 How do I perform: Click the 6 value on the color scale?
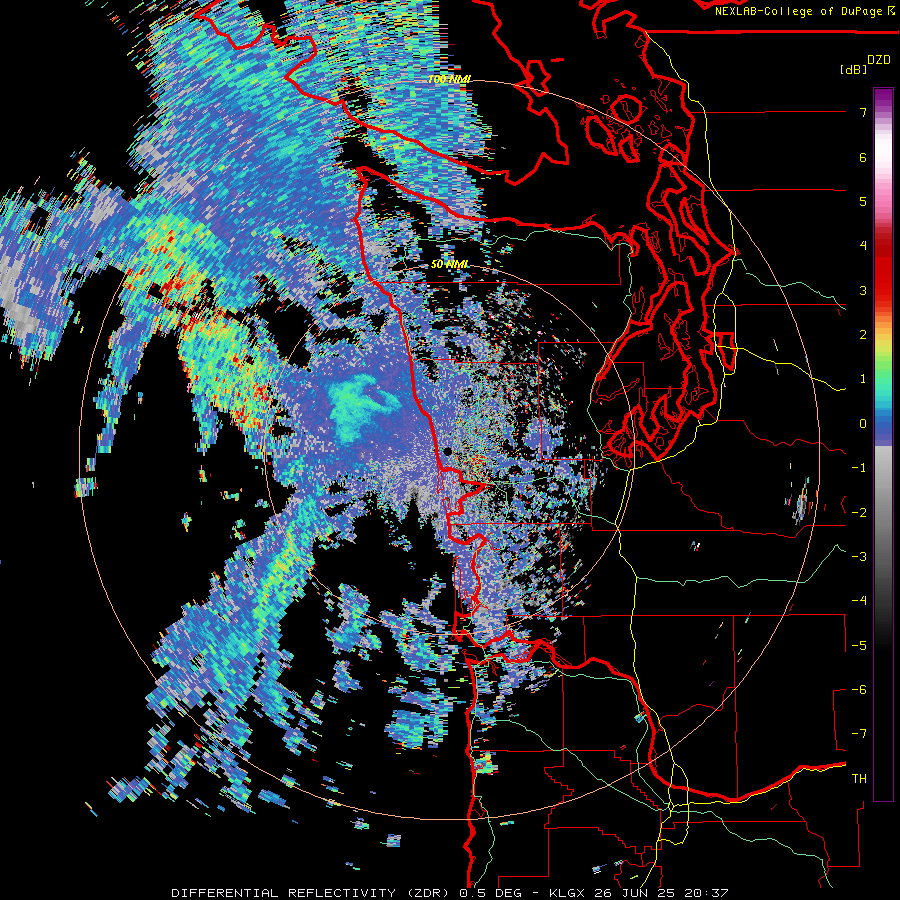pyautogui.click(x=863, y=157)
